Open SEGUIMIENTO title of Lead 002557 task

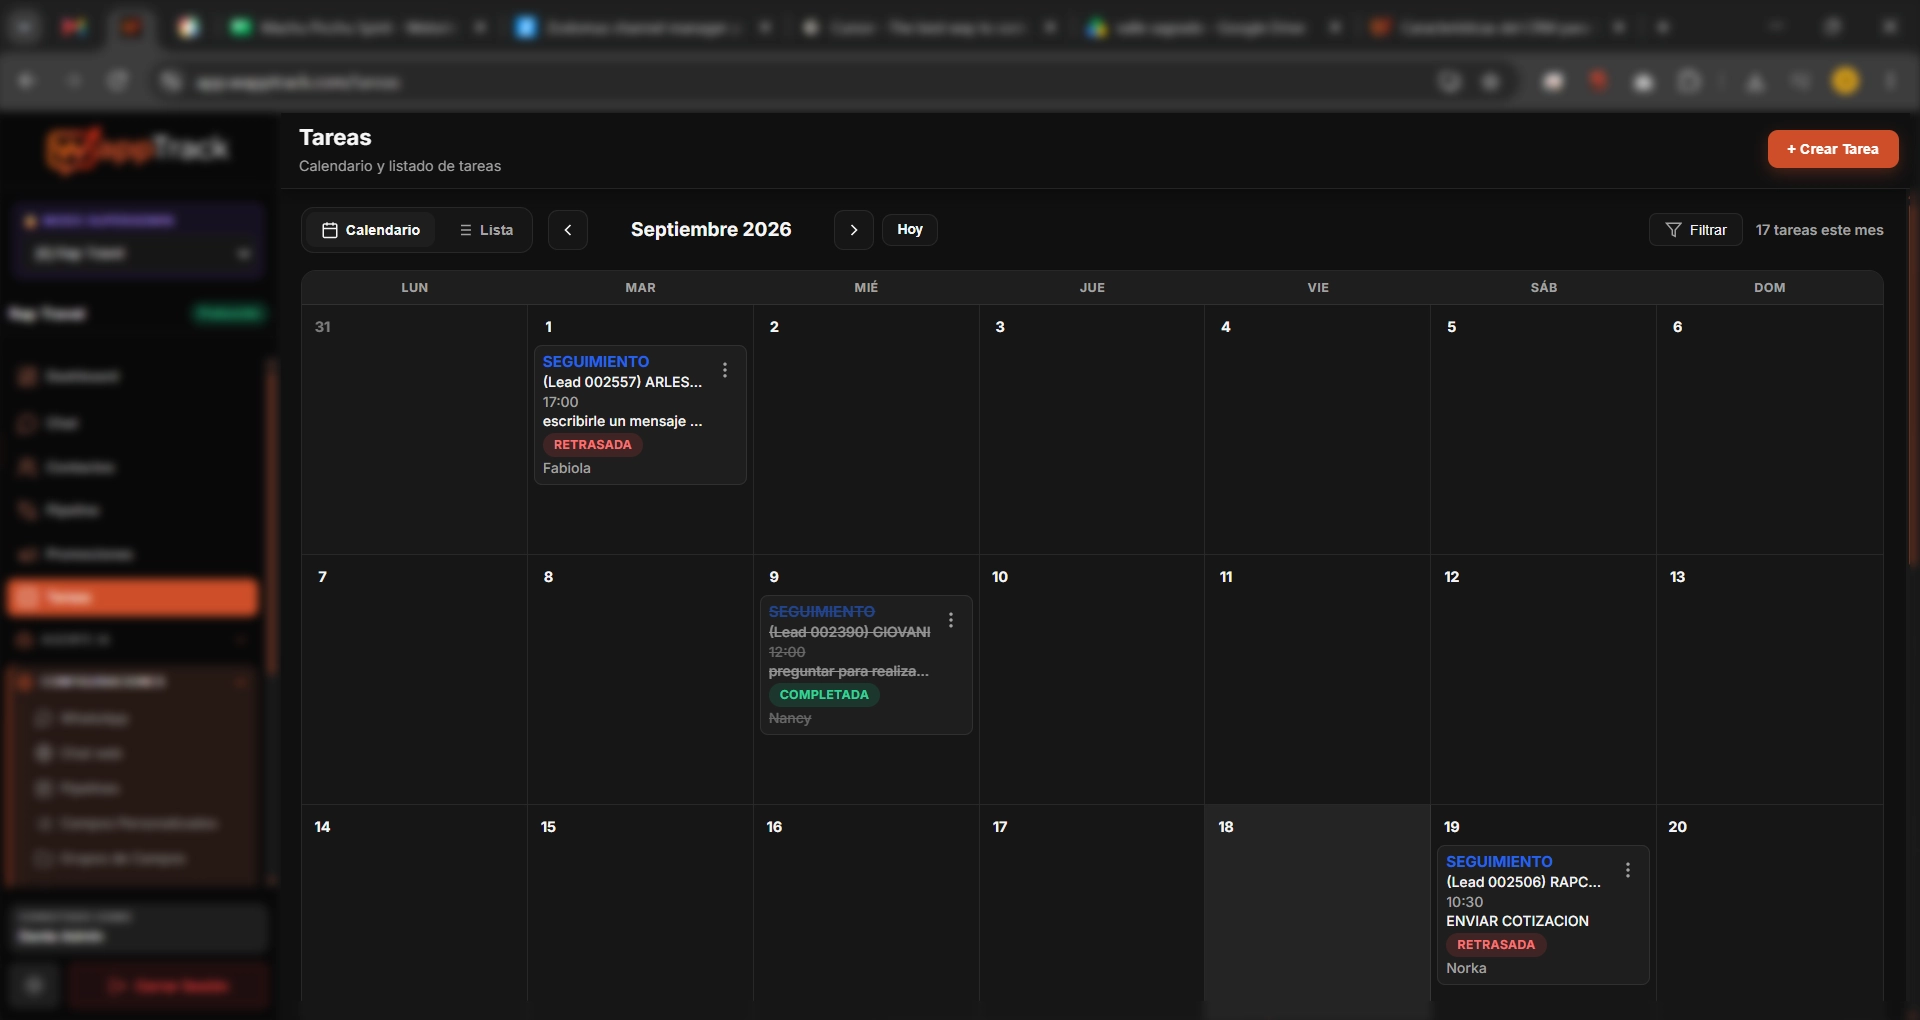(596, 361)
